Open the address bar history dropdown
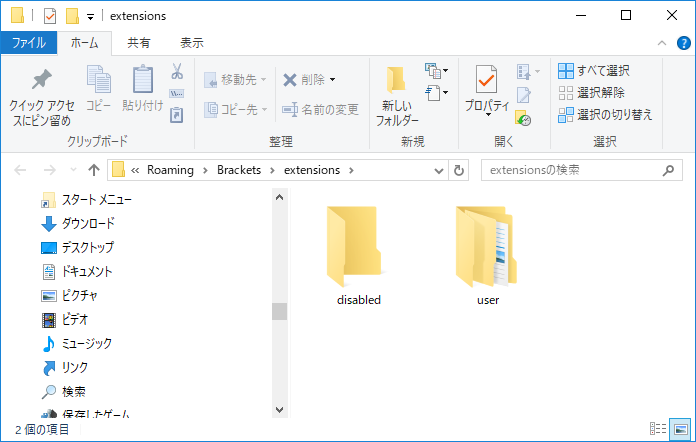This screenshot has width=696, height=442. coord(440,170)
